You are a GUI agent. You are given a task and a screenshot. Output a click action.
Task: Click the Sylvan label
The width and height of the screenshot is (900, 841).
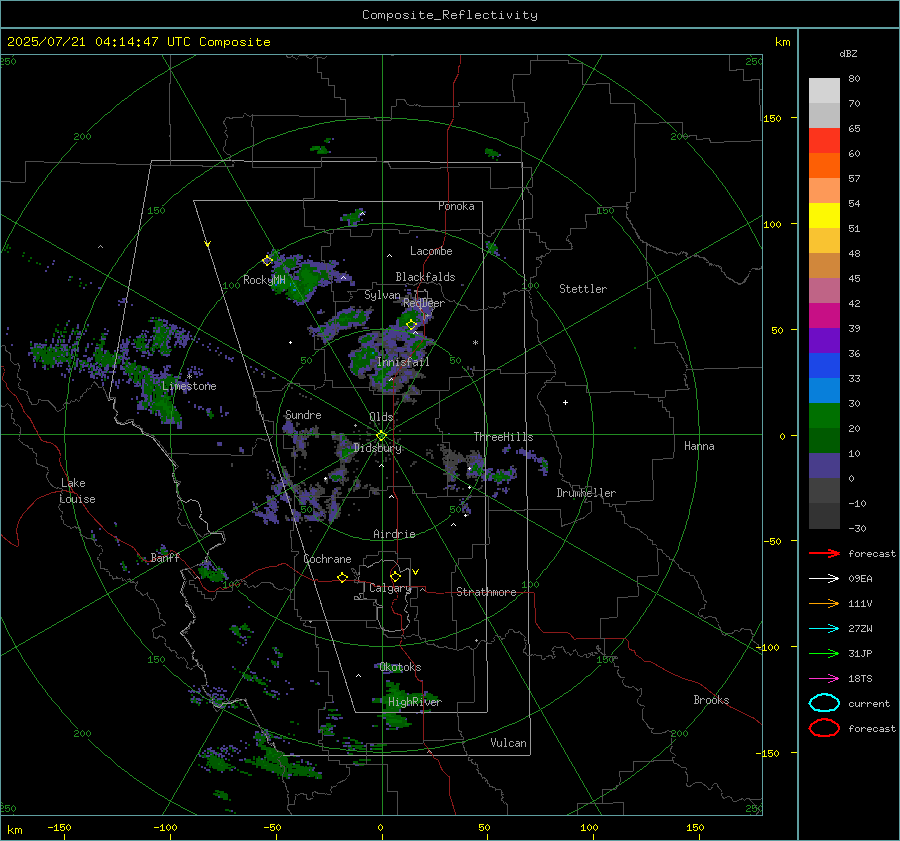(382, 295)
